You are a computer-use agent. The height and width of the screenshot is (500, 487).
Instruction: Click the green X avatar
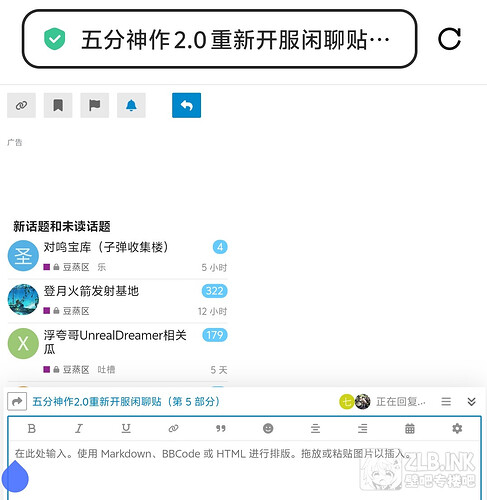(23, 343)
